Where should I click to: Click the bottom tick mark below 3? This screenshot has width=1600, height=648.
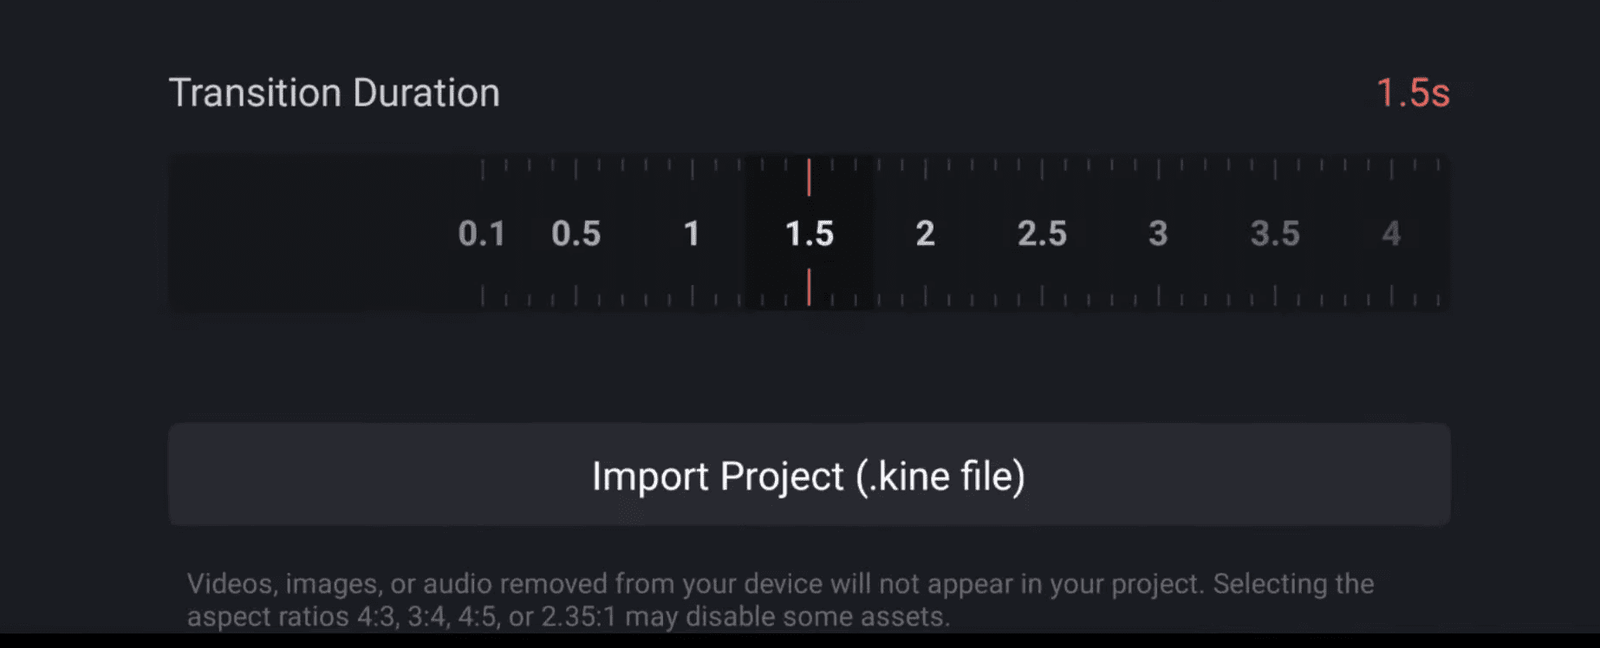[x=1158, y=296]
